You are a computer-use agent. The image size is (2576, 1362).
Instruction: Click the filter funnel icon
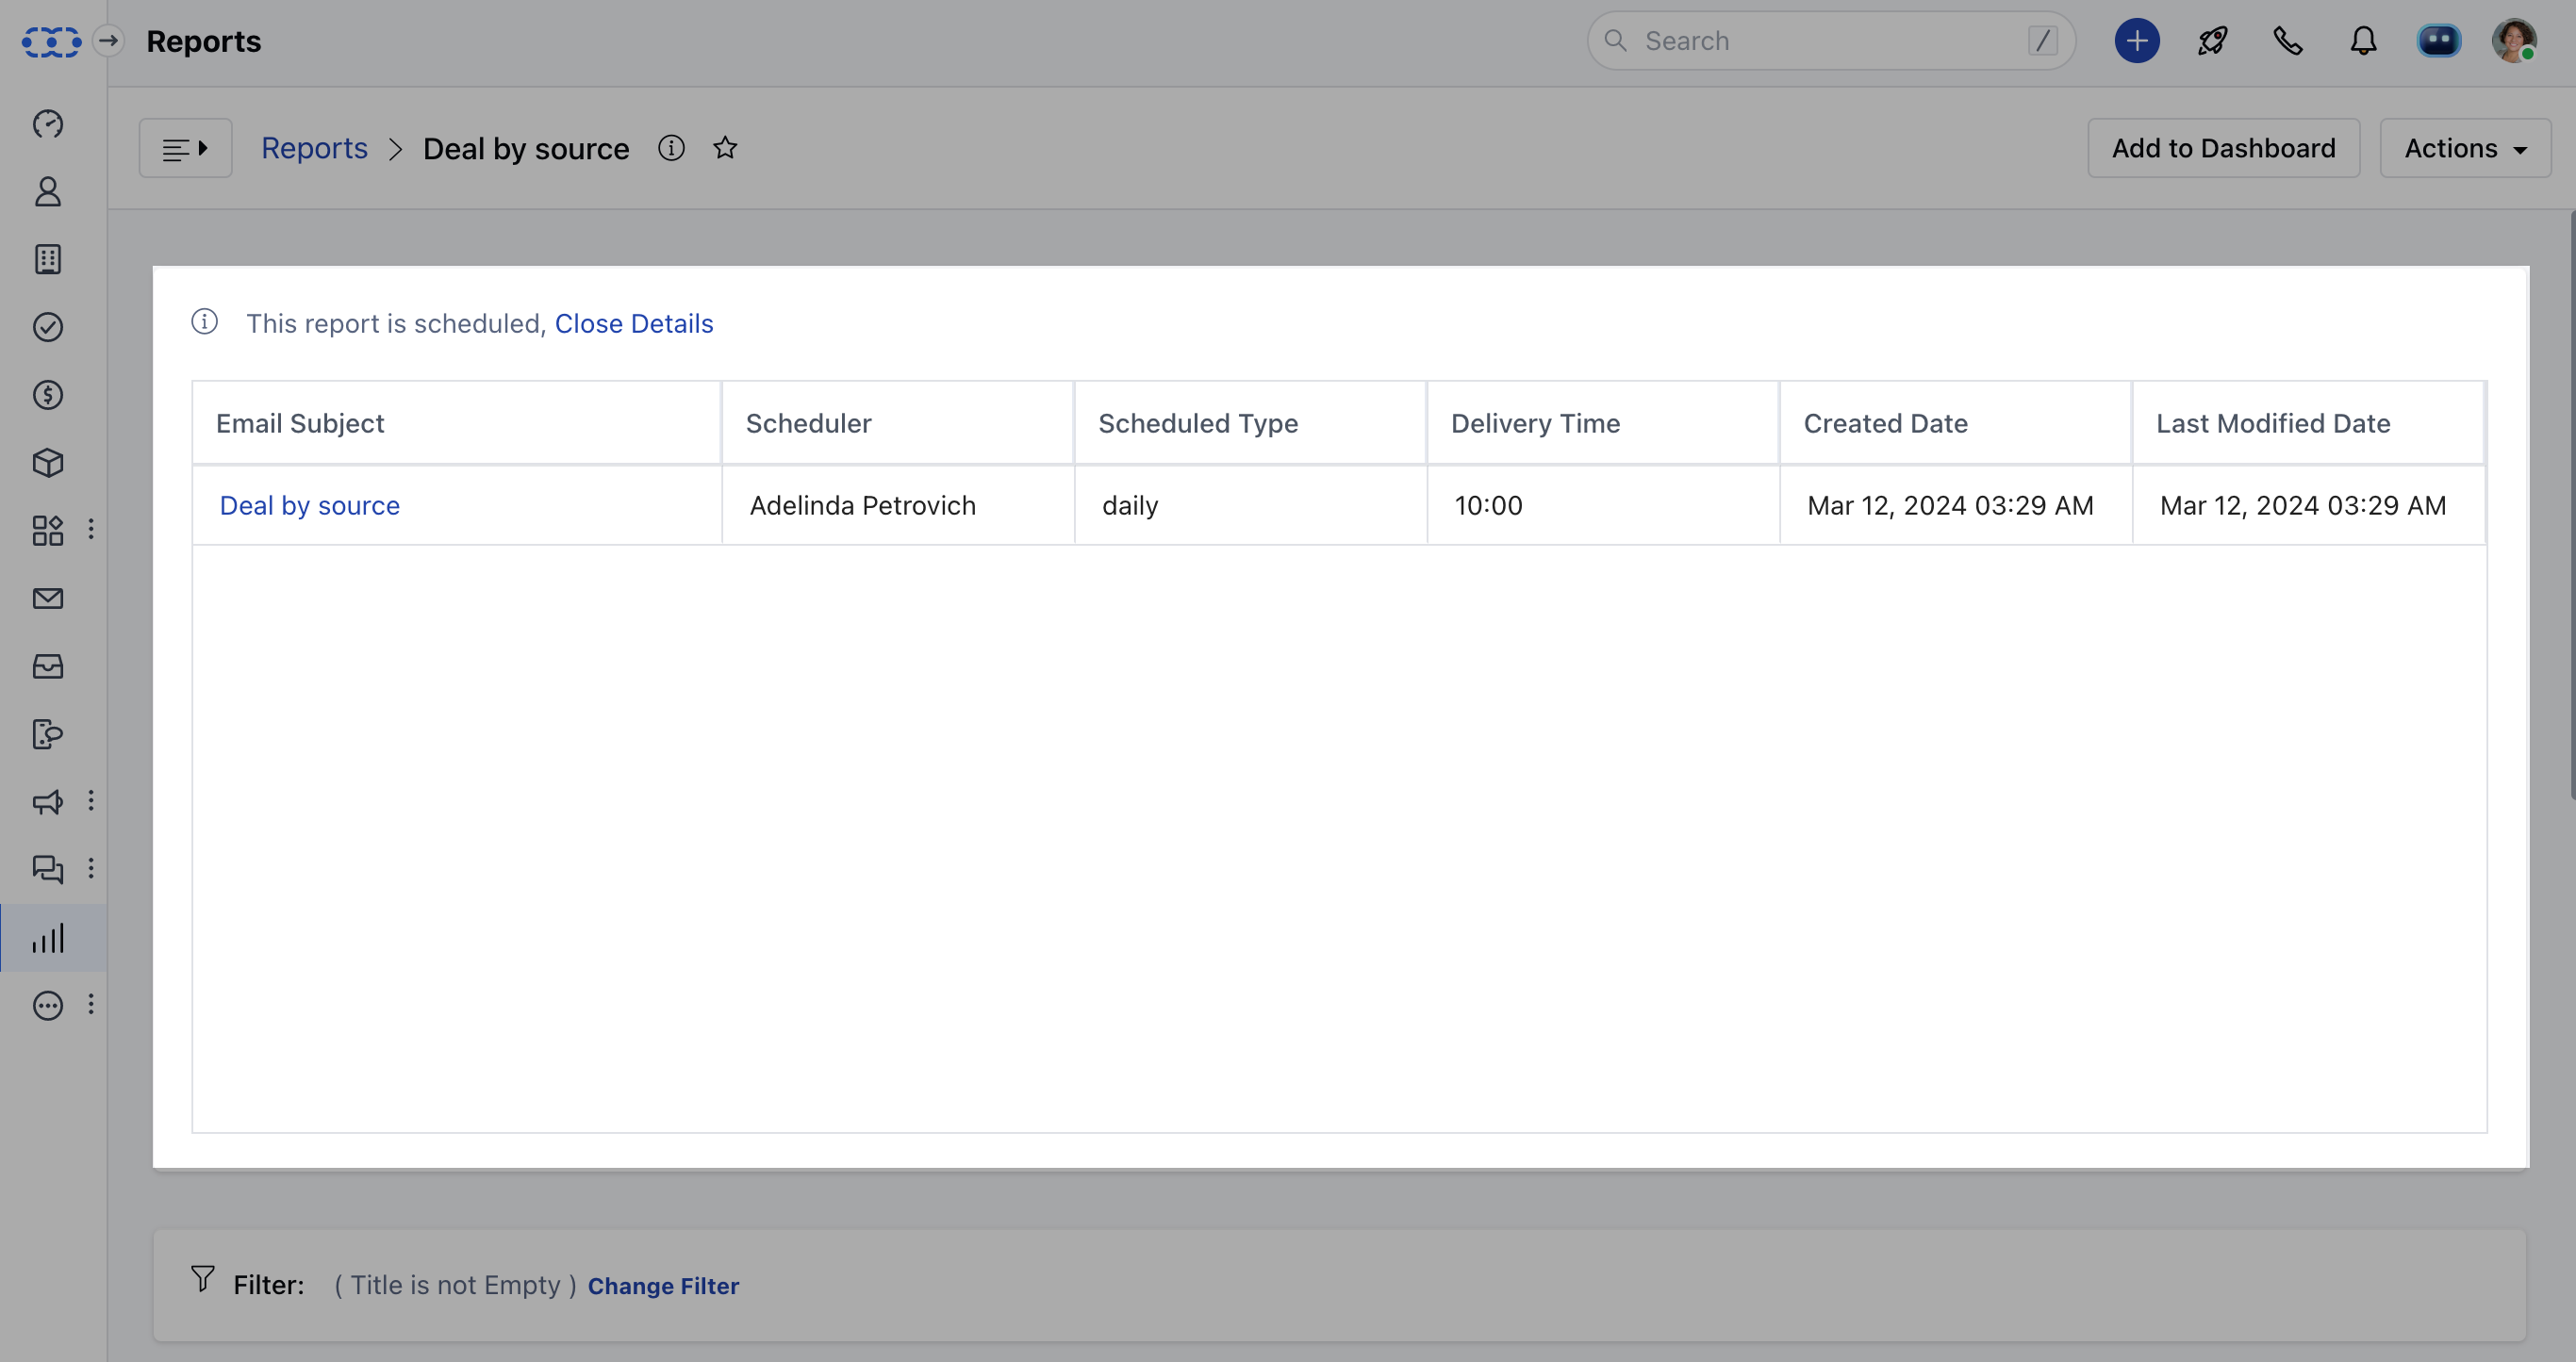click(203, 1279)
